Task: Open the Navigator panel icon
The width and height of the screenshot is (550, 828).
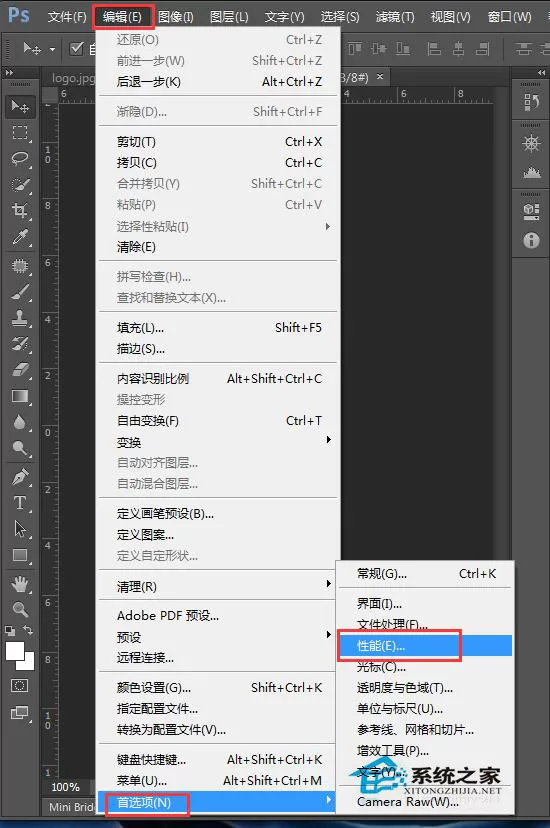Action: point(531,144)
